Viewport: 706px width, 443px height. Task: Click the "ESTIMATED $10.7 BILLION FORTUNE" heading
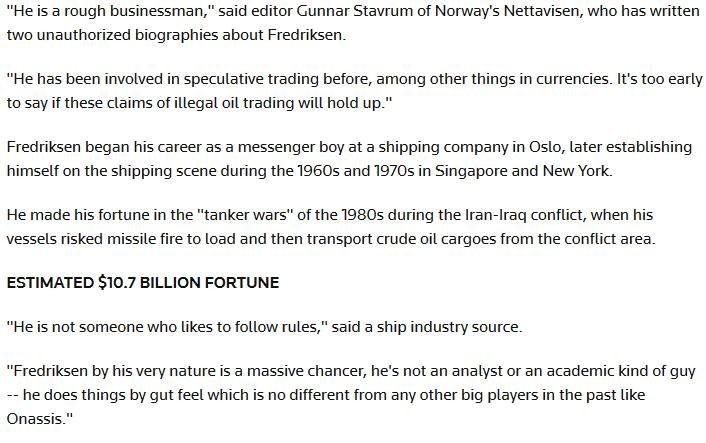(x=143, y=283)
